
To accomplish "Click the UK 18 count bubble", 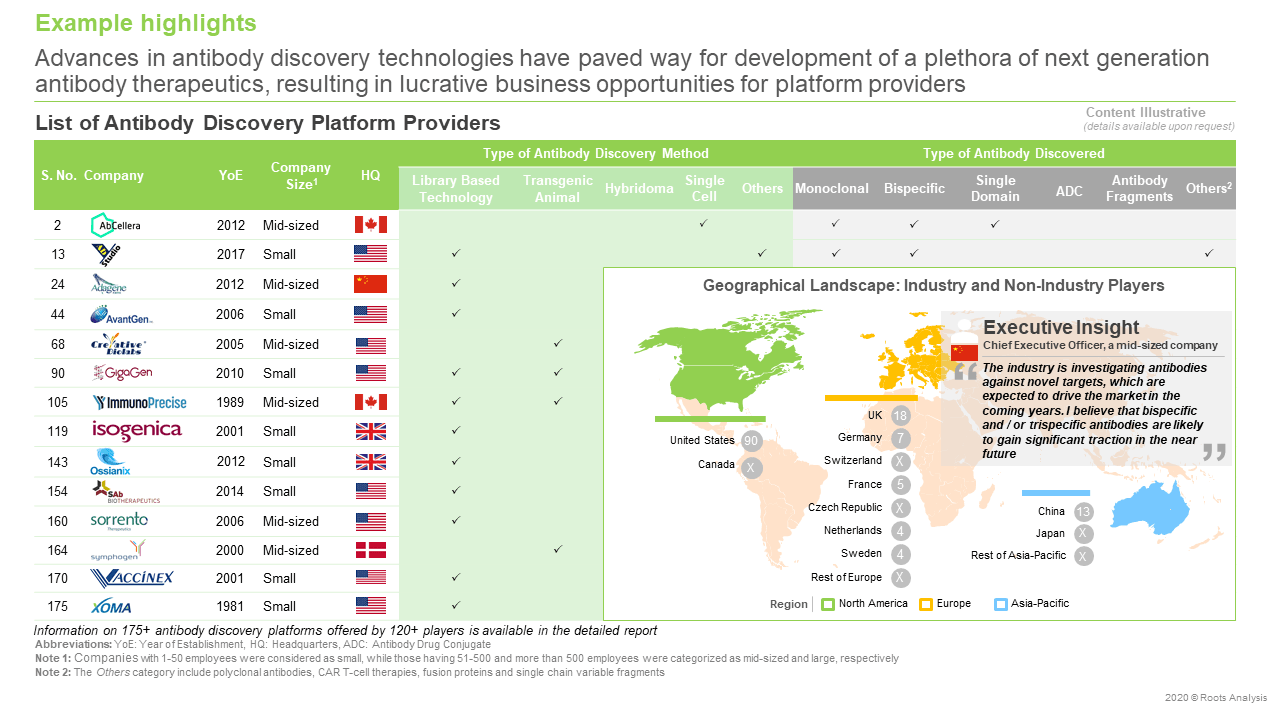I will pyautogui.click(x=901, y=416).
